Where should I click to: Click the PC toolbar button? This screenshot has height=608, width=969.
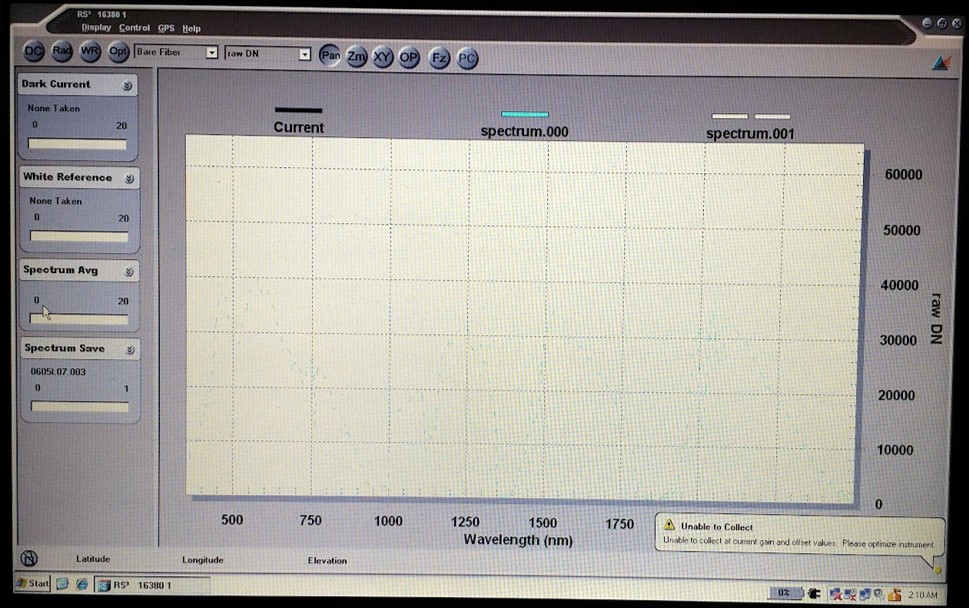[x=467, y=59]
